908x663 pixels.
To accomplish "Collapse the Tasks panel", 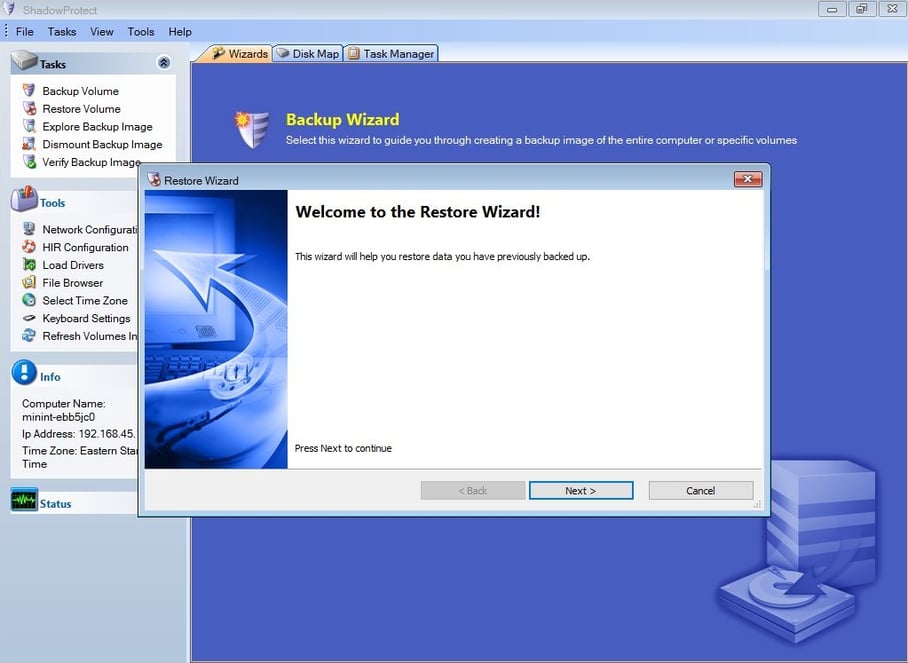I will pos(162,62).
